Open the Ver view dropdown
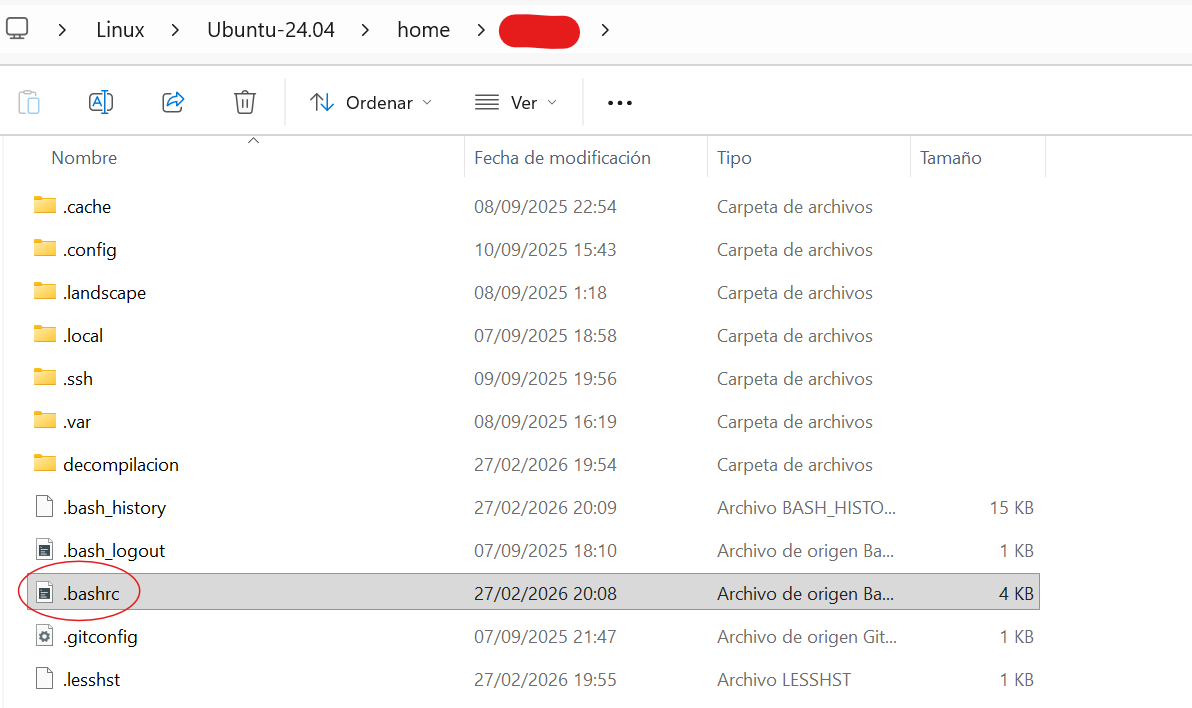The height and width of the screenshot is (708, 1192). tap(516, 103)
